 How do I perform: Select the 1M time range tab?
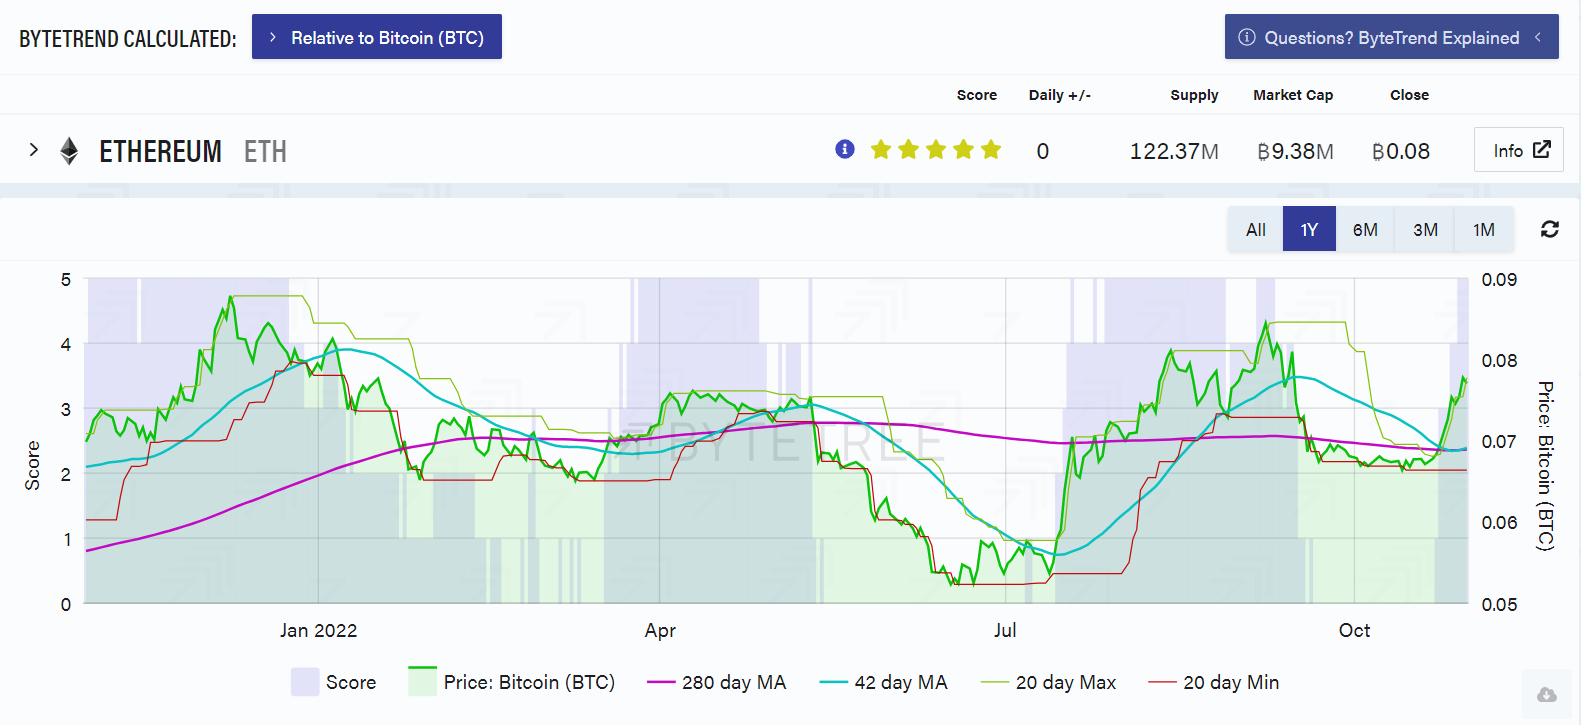click(1484, 229)
